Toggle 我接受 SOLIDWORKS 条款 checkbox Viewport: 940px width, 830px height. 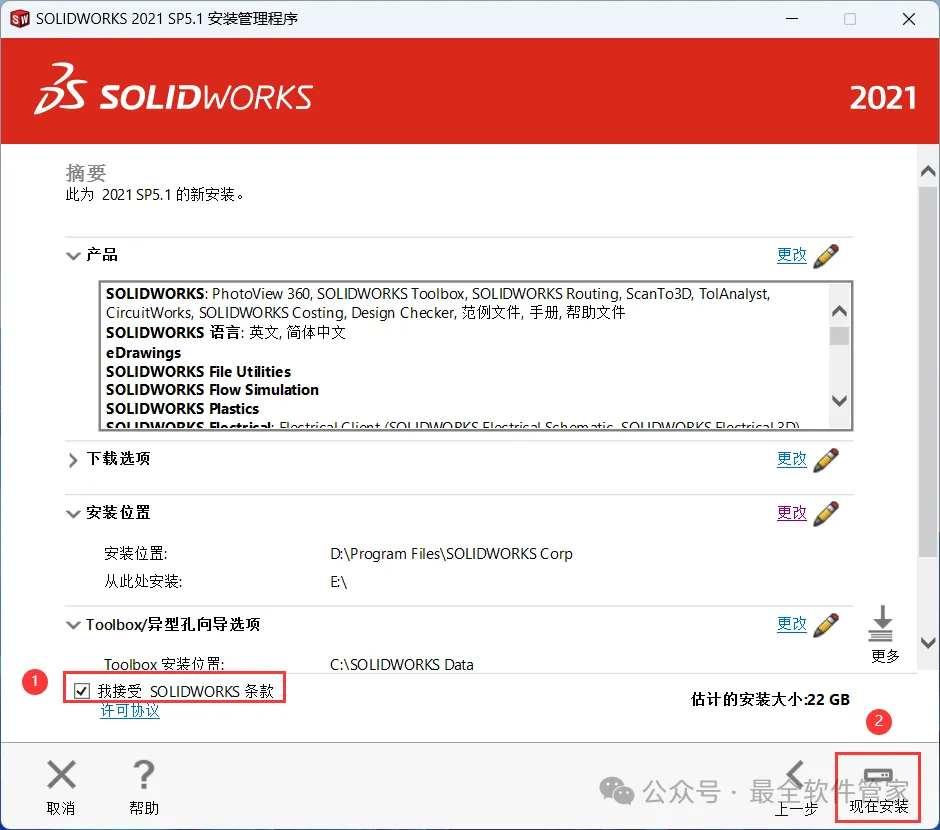[82, 691]
